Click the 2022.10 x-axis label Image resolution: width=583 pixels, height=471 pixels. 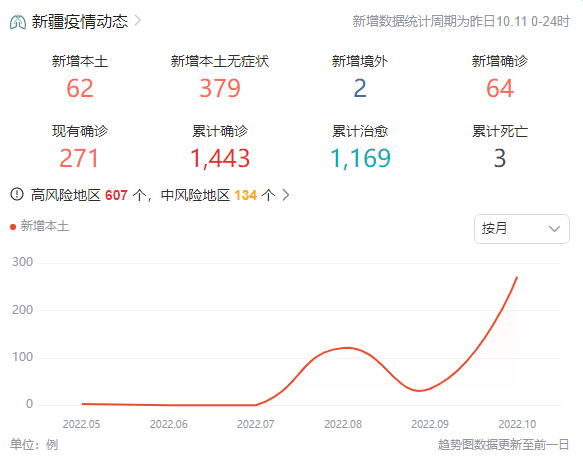517,424
